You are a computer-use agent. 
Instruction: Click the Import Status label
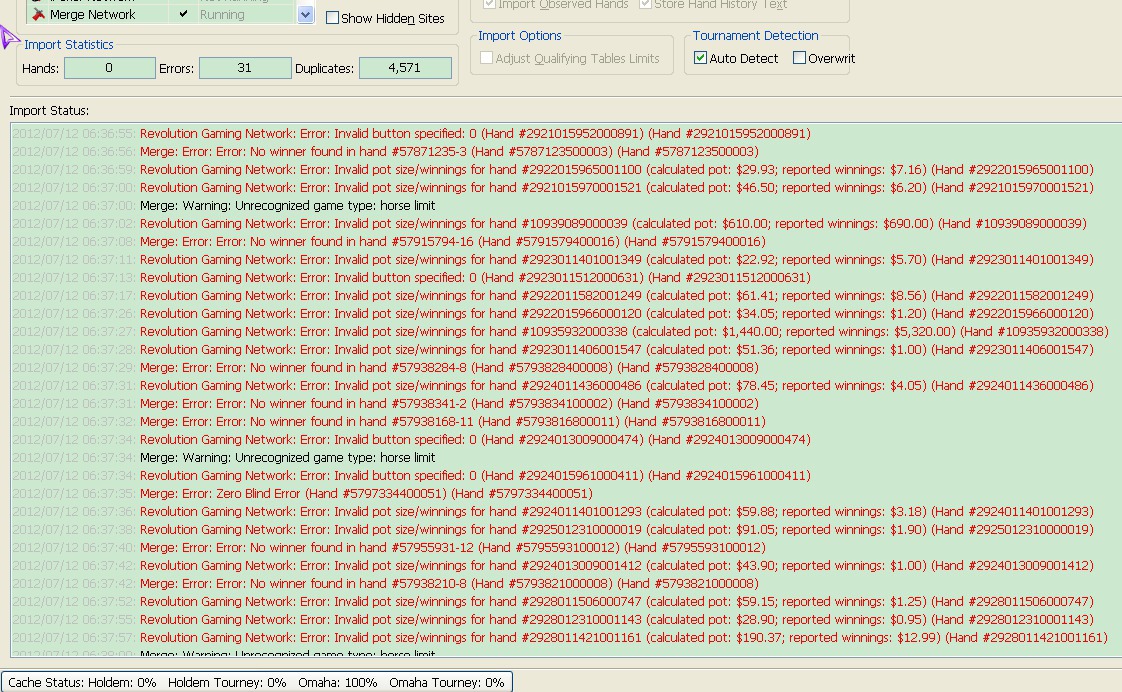click(x=49, y=110)
